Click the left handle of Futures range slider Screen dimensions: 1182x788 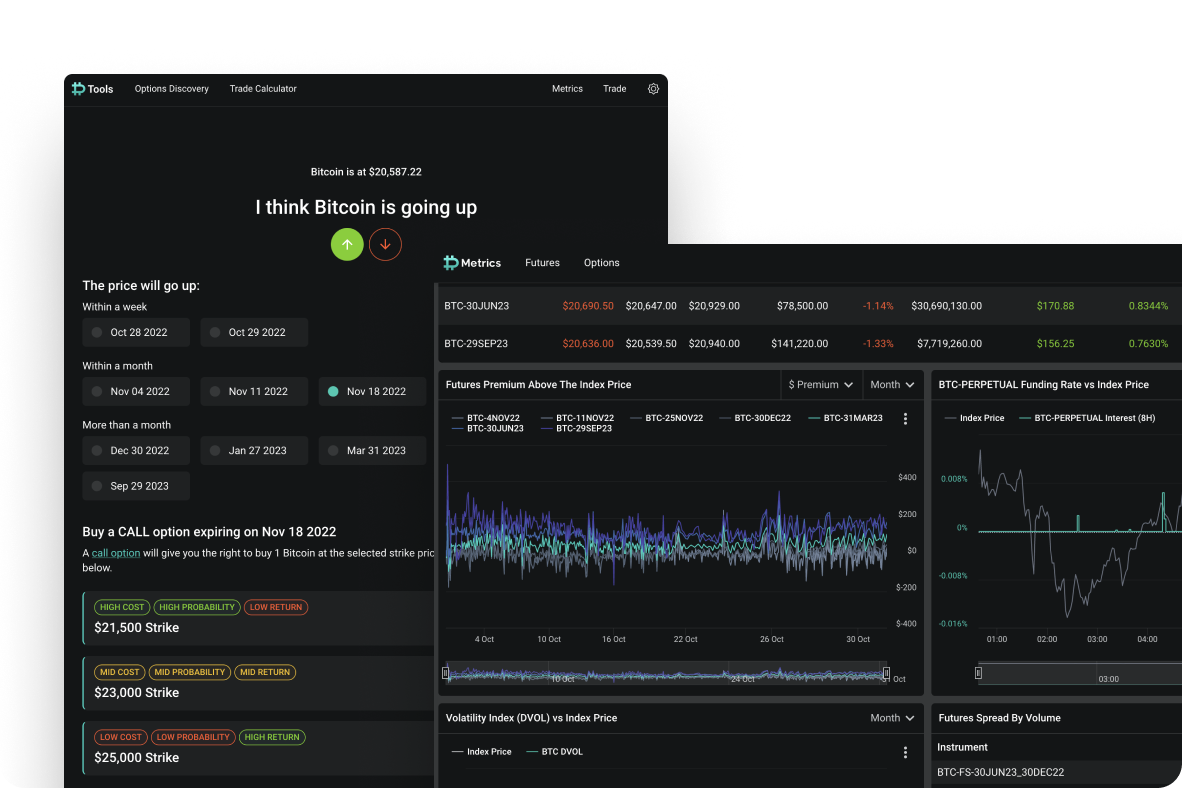coord(446,673)
